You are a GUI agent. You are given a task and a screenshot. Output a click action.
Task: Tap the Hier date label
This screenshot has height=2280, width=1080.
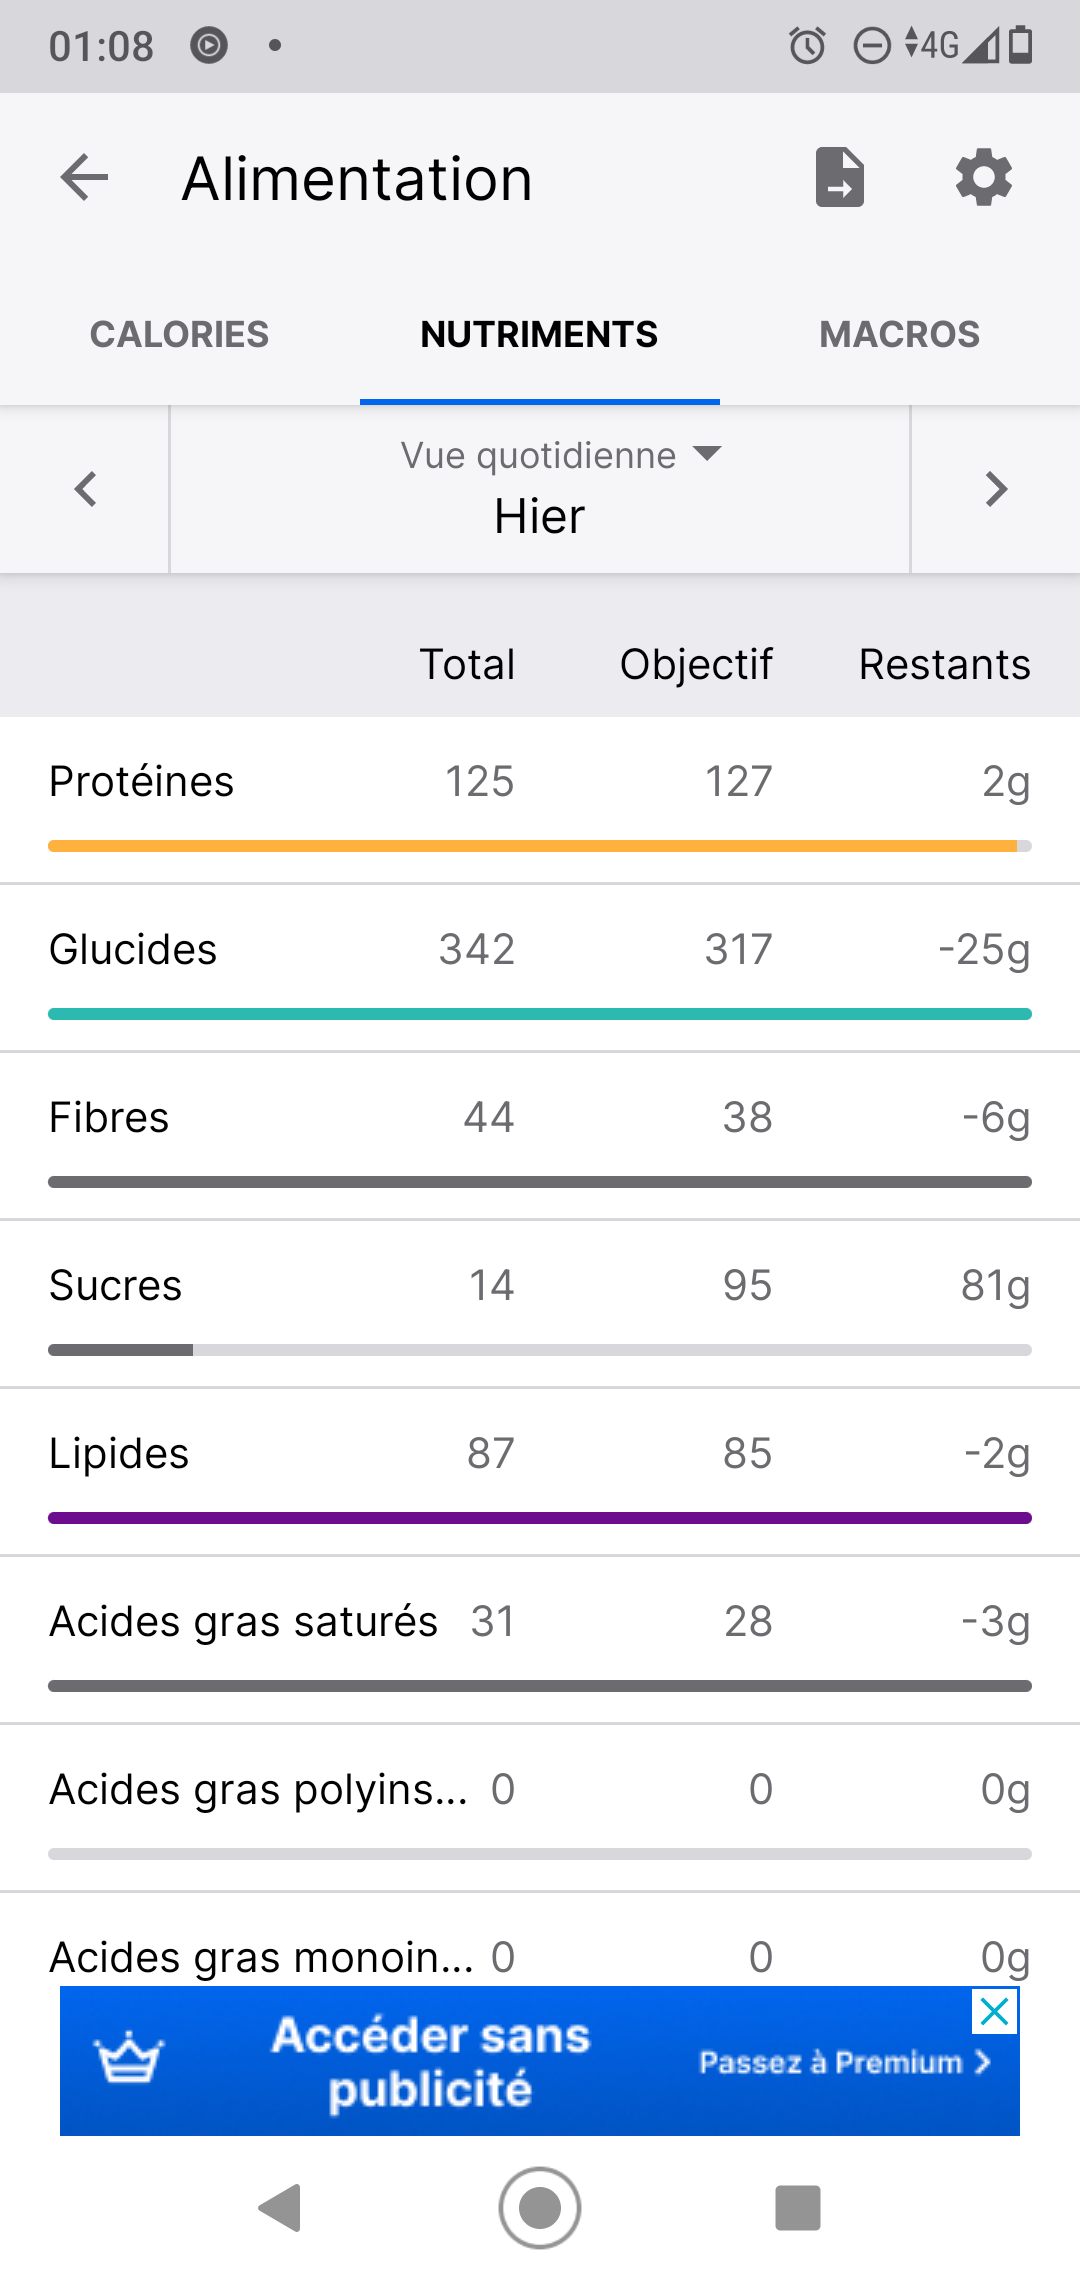point(539,517)
